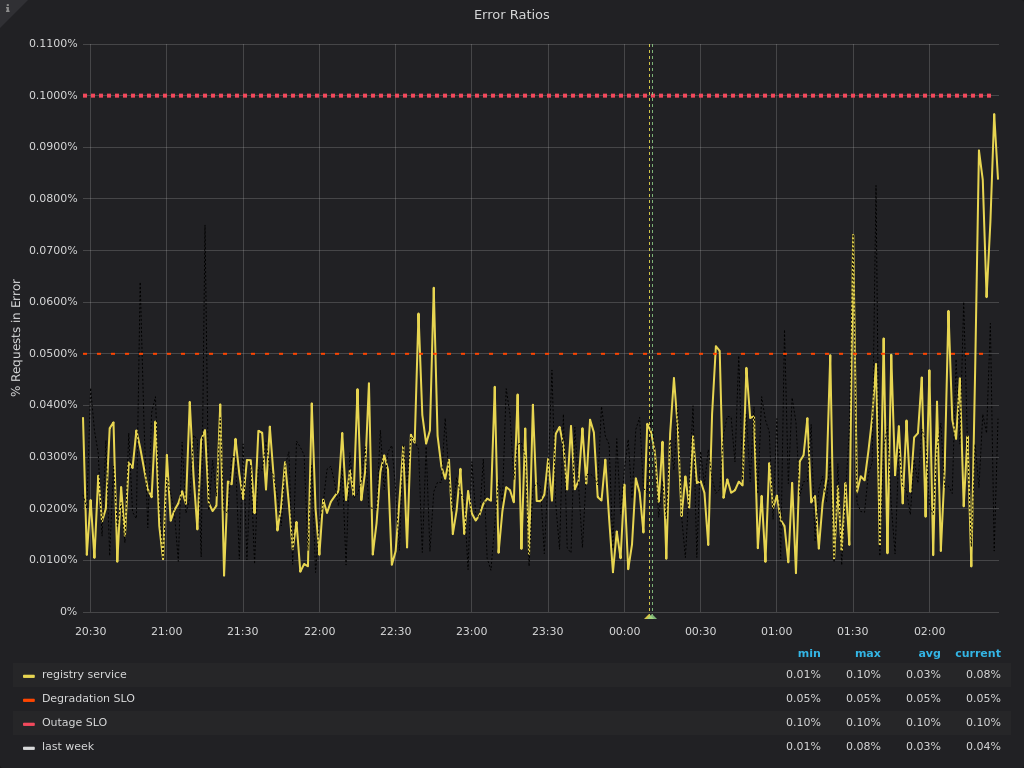Click the registry service current value 0.08%

[983, 675]
